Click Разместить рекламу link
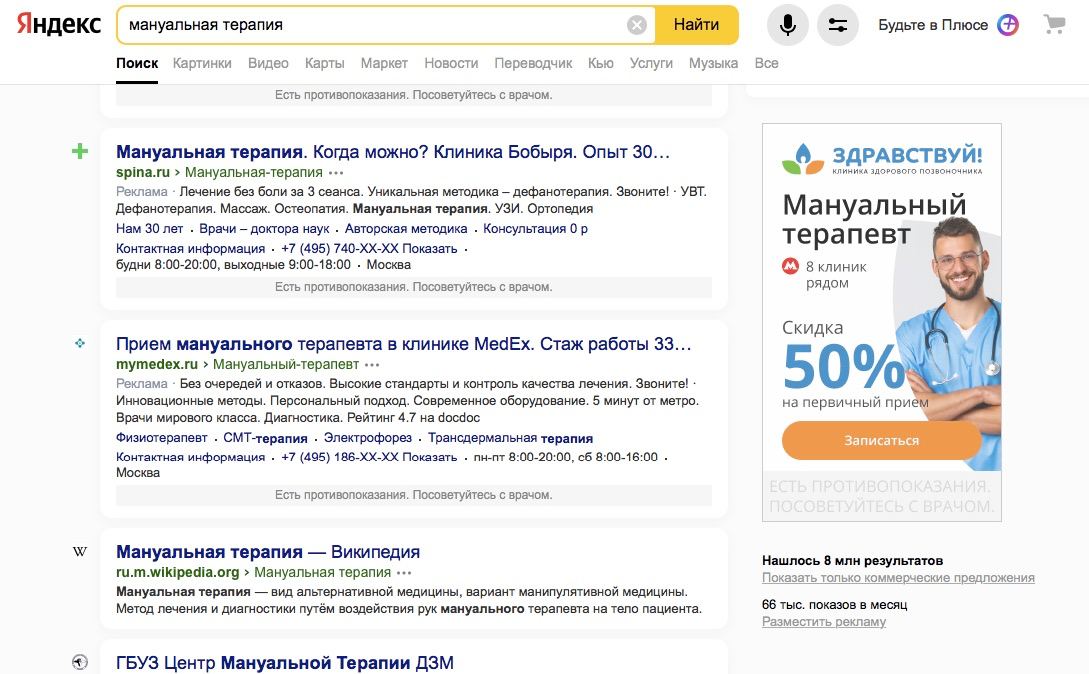 click(x=824, y=622)
